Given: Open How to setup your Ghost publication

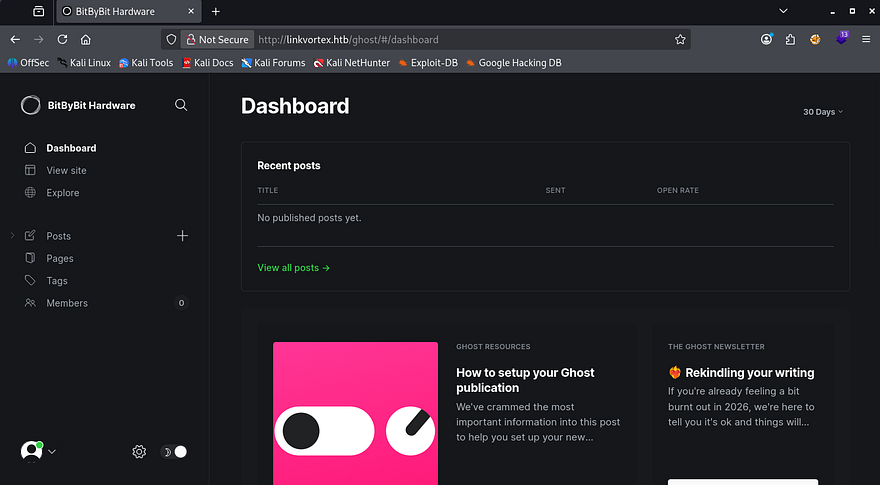Looking at the screenshot, I should tap(525, 380).
